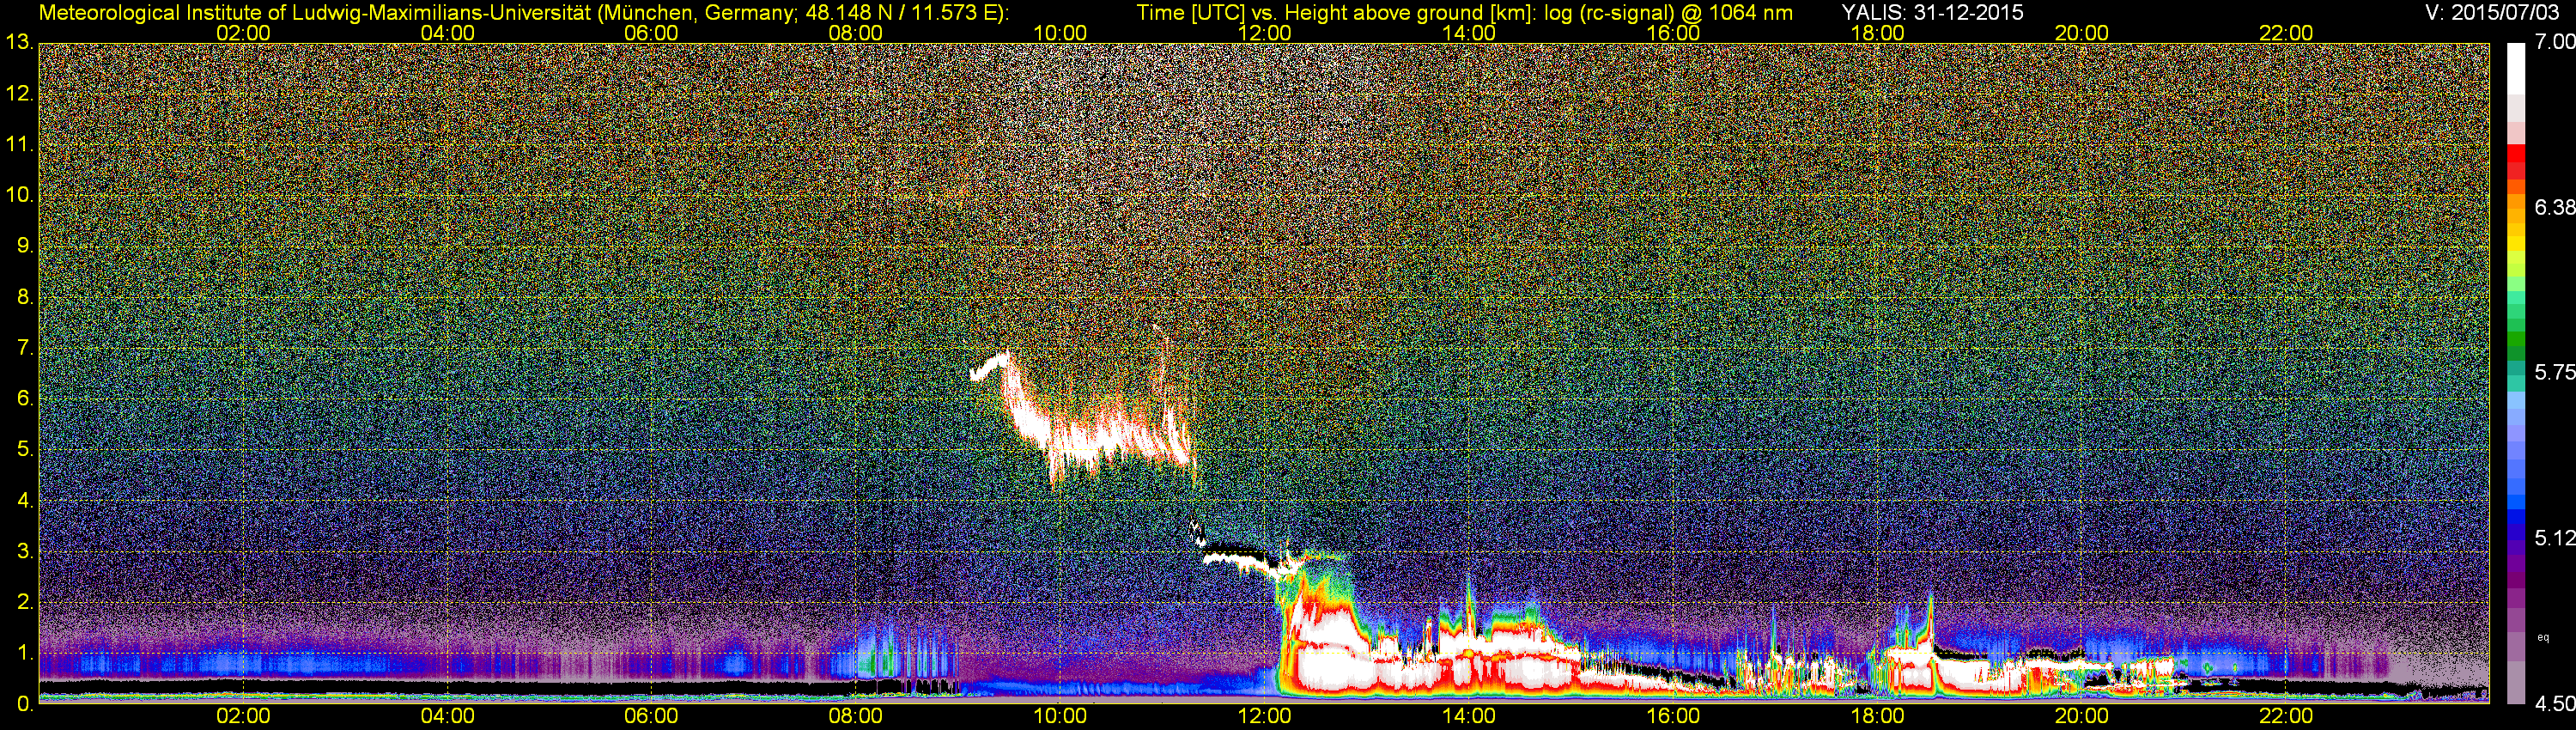Image resolution: width=2576 pixels, height=730 pixels.
Task: Click the 18:00 label on the bottom time axis
Action: 1878,716
